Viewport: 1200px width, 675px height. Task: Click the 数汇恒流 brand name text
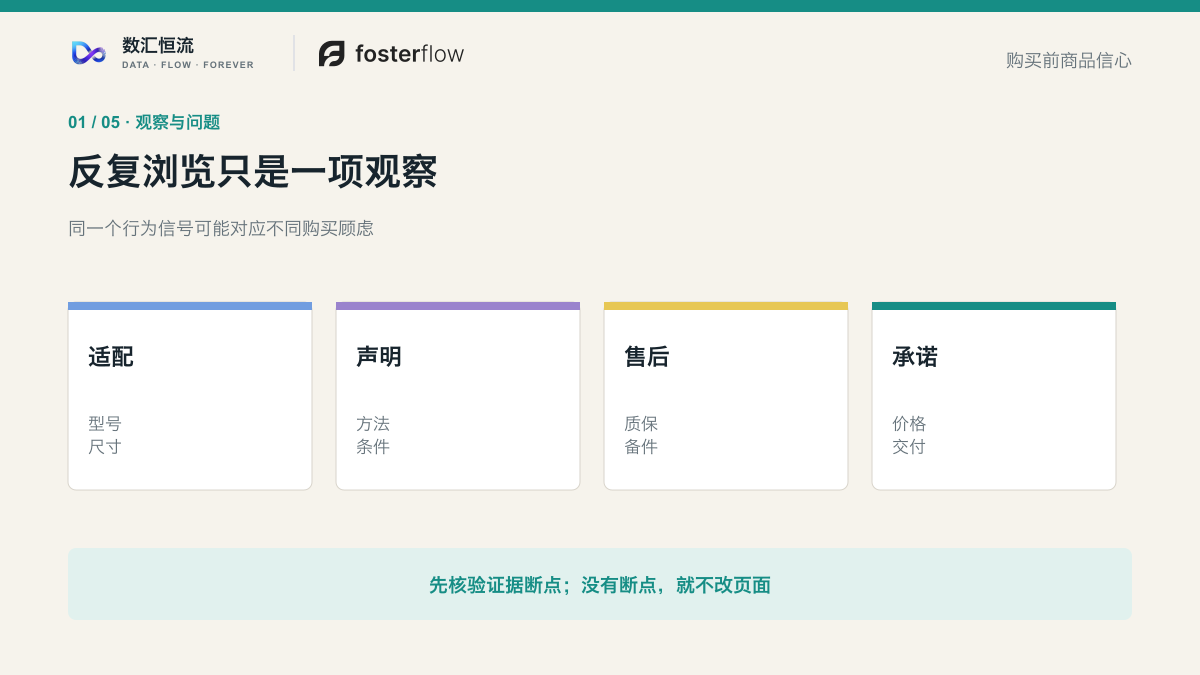pos(158,45)
